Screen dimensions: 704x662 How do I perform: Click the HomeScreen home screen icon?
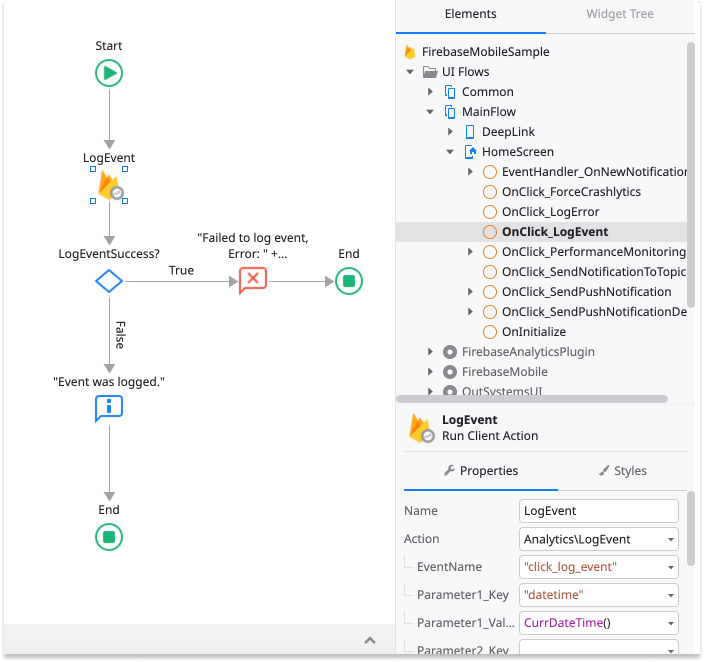(470, 152)
